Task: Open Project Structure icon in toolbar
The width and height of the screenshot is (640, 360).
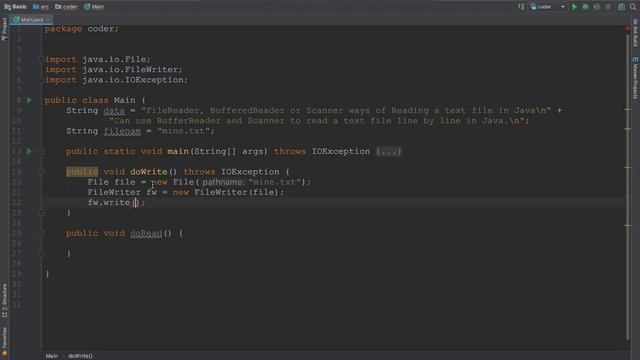Action: tap(621, 7)
